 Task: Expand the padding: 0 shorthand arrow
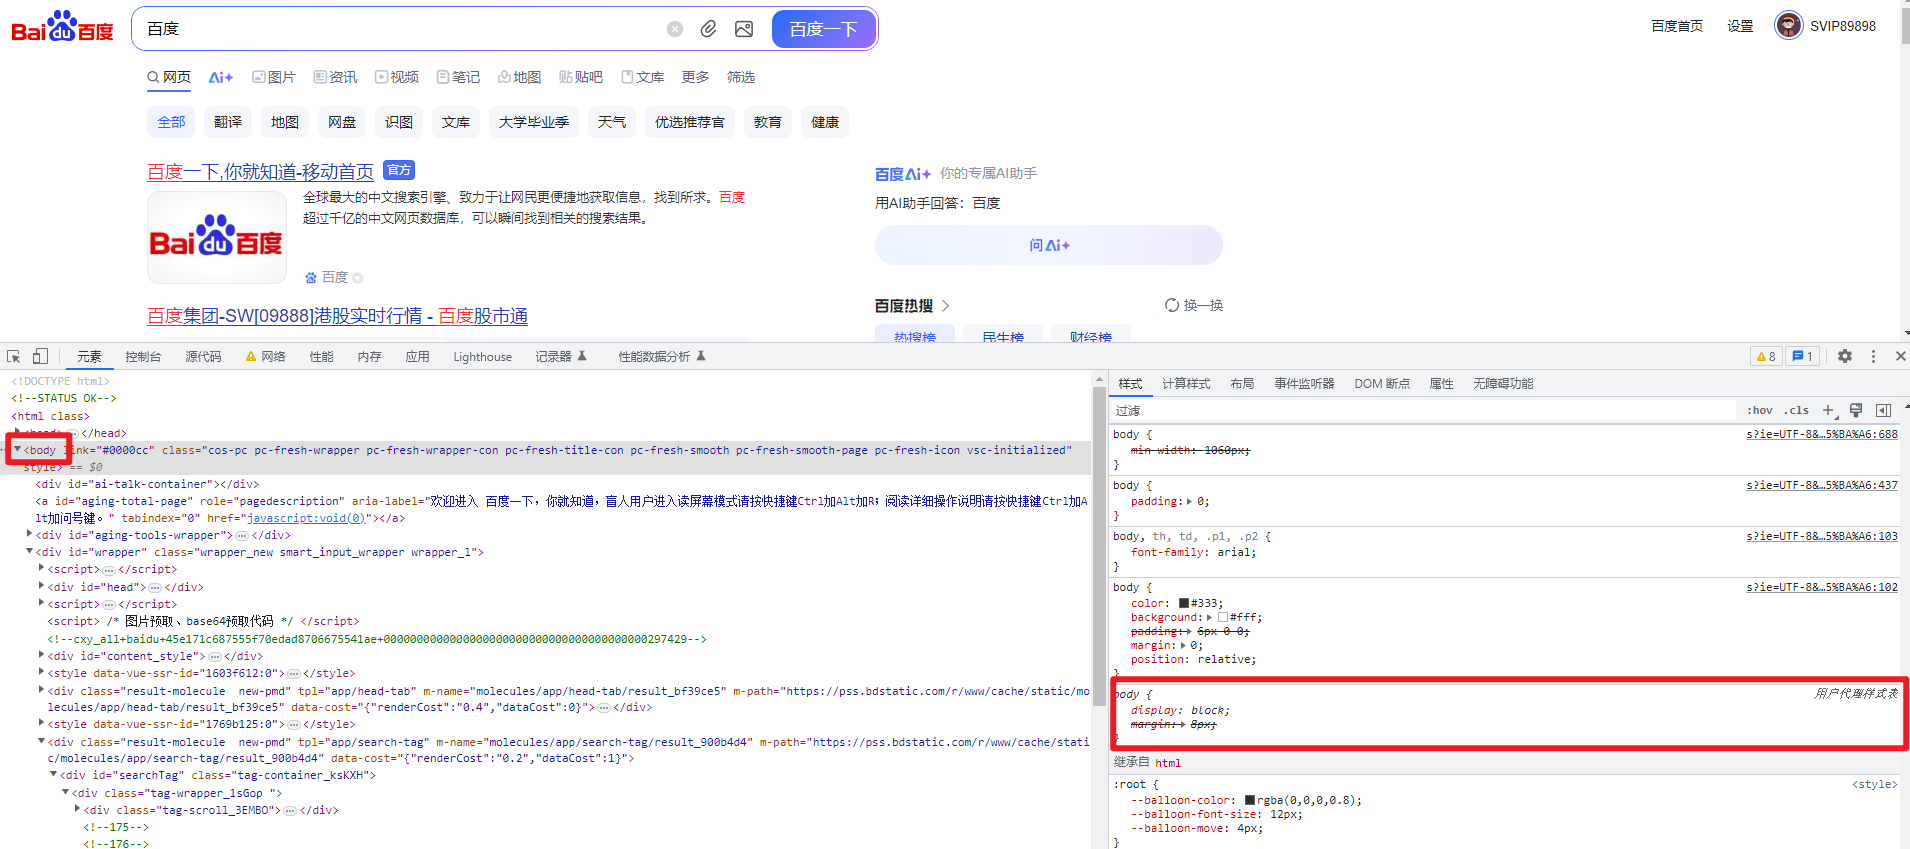pyautogui.click(x=1189, y=501)
